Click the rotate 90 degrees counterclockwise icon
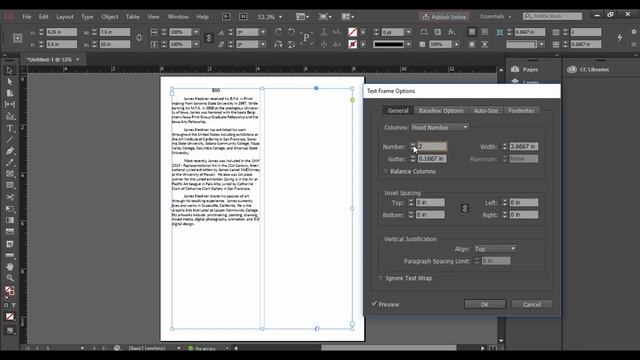640x360 pixels. (x=291, y=32)
